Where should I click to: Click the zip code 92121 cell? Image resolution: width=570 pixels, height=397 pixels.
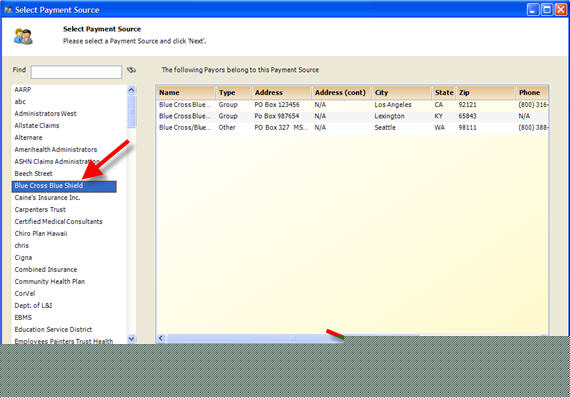coord(467,105)
